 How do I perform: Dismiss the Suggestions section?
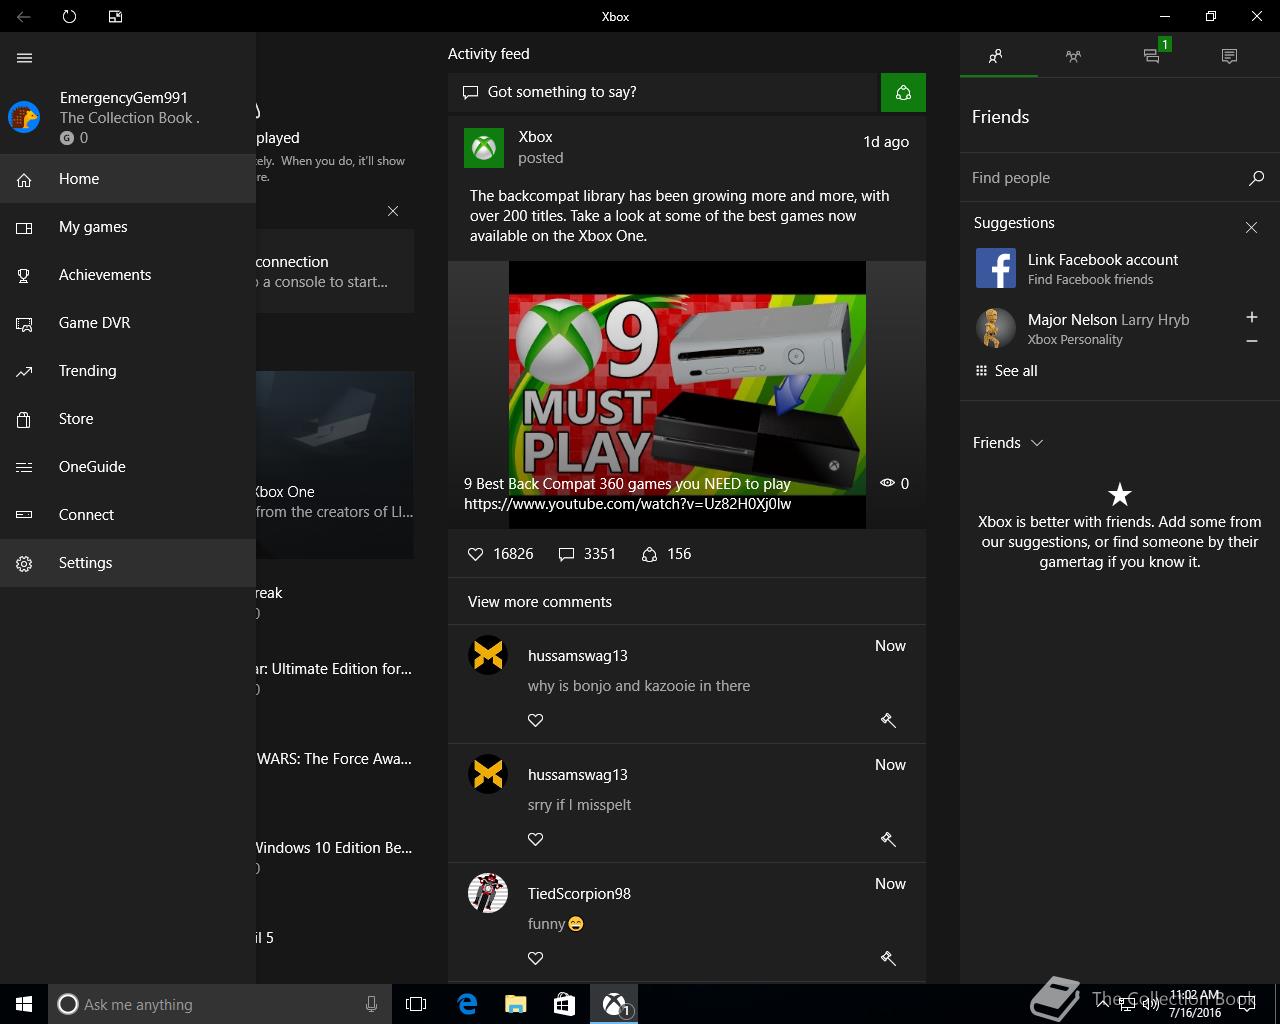point(1251,228)
